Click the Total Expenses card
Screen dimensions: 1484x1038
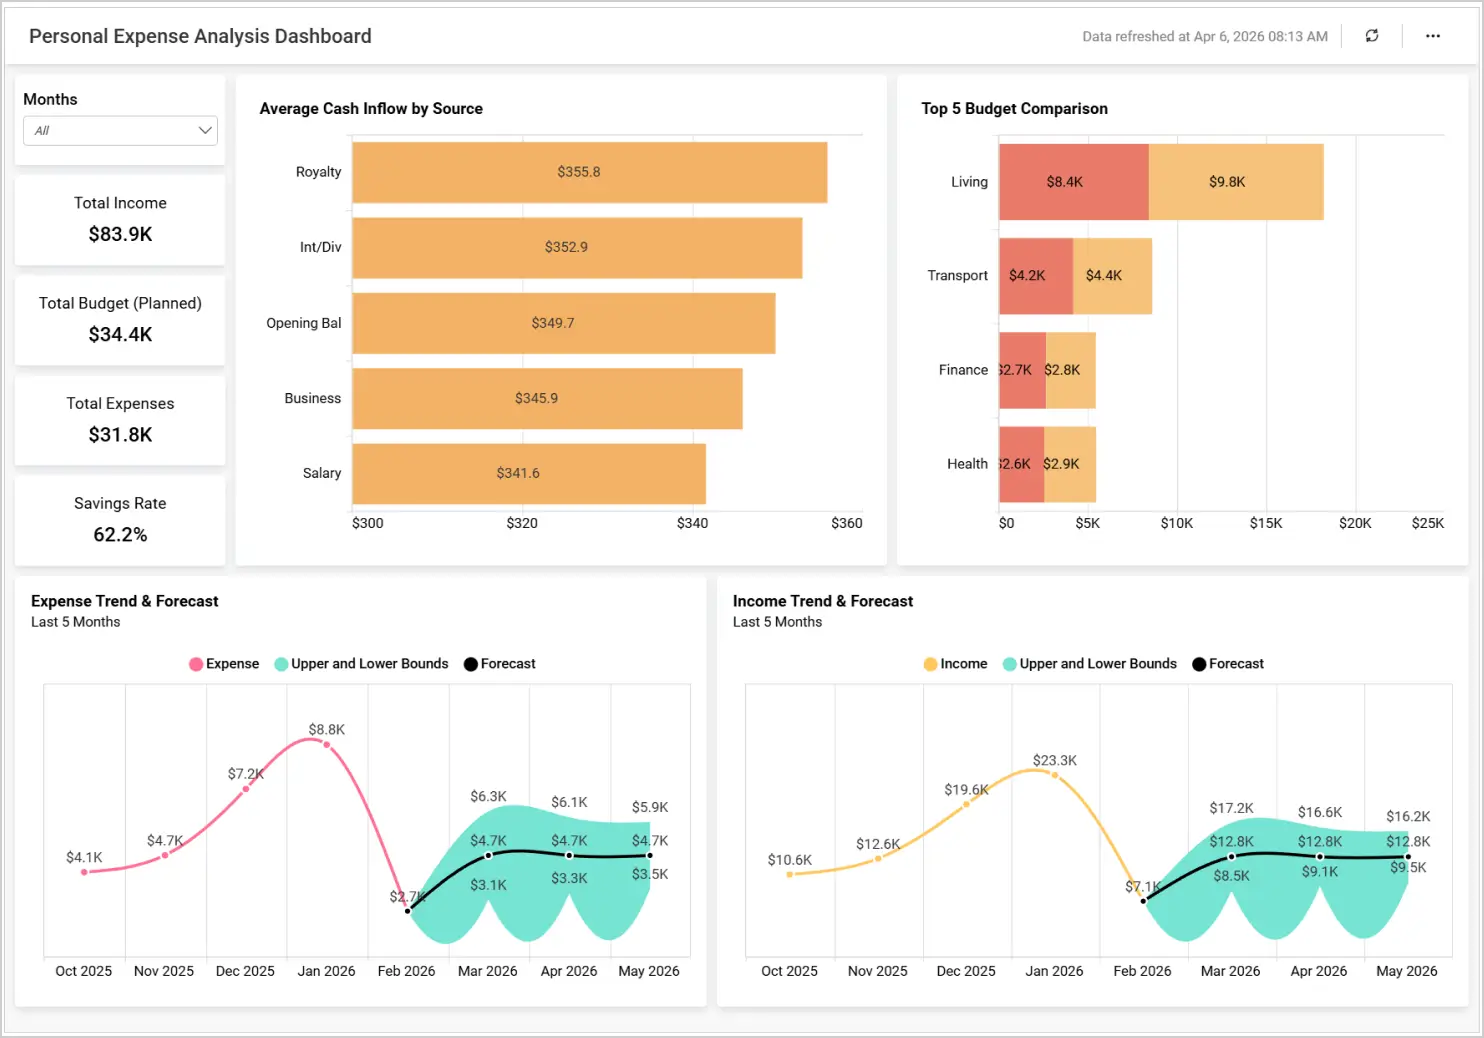tap(119, 420)
